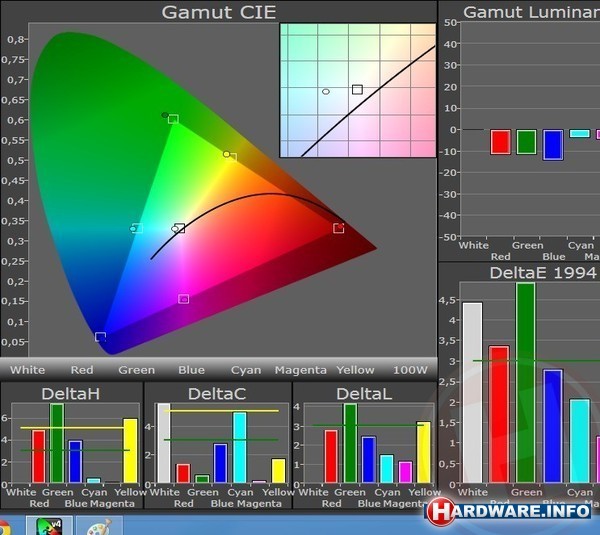This screenshot has width=600, height=535.
Task: Click the tall green bar in DeltaE 1994
Action: coord(525,383)
